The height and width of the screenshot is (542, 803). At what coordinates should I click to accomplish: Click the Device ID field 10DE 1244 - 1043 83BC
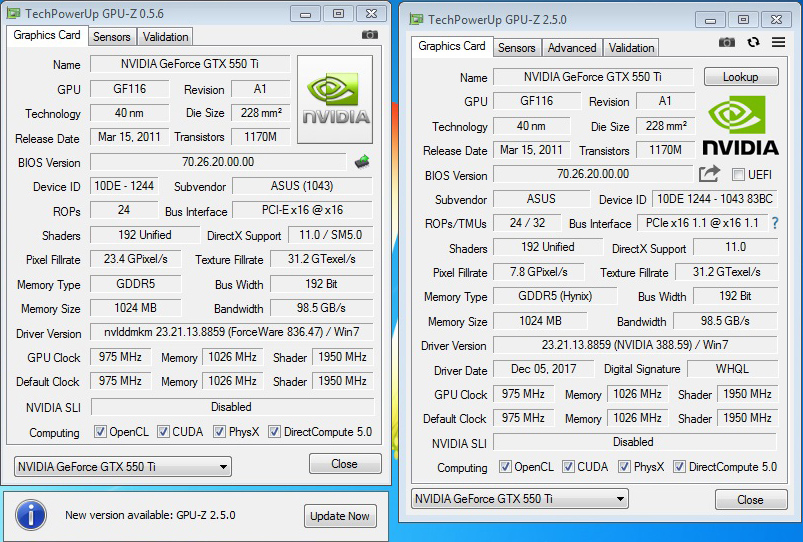click(715, 199)
